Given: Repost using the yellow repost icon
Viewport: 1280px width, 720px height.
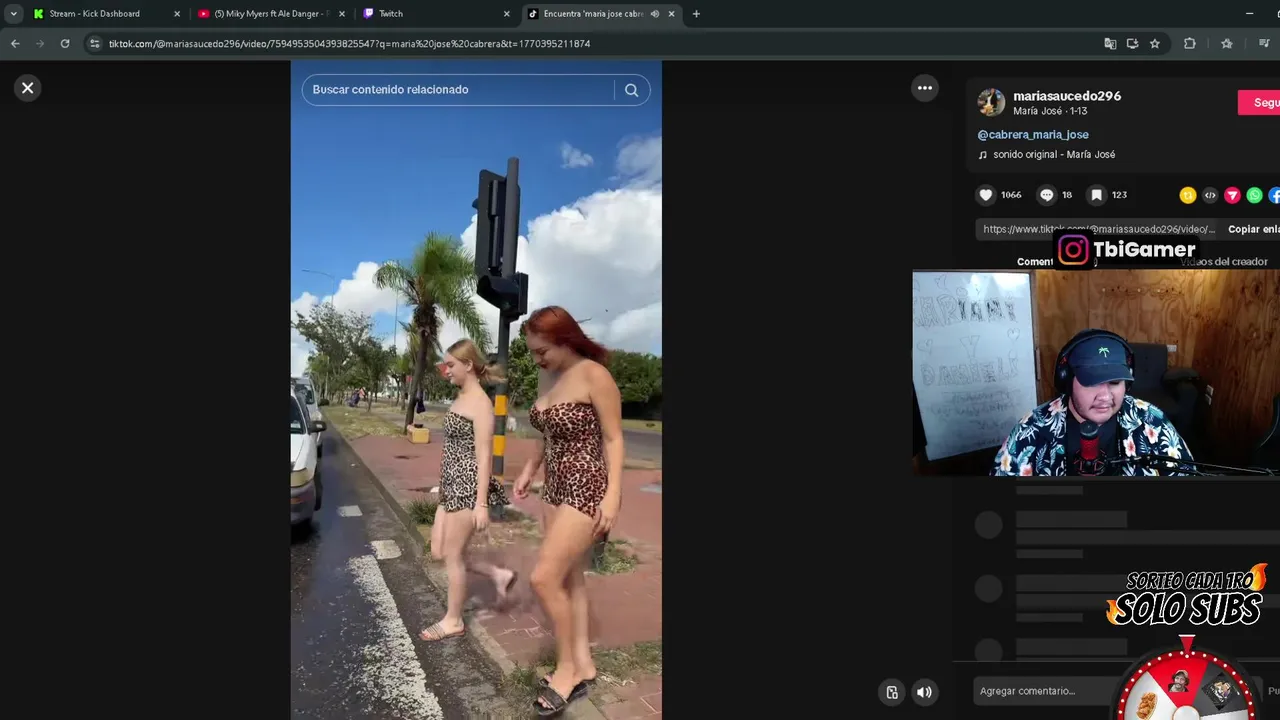Looking at the screenshot, I should [1188, 195].
